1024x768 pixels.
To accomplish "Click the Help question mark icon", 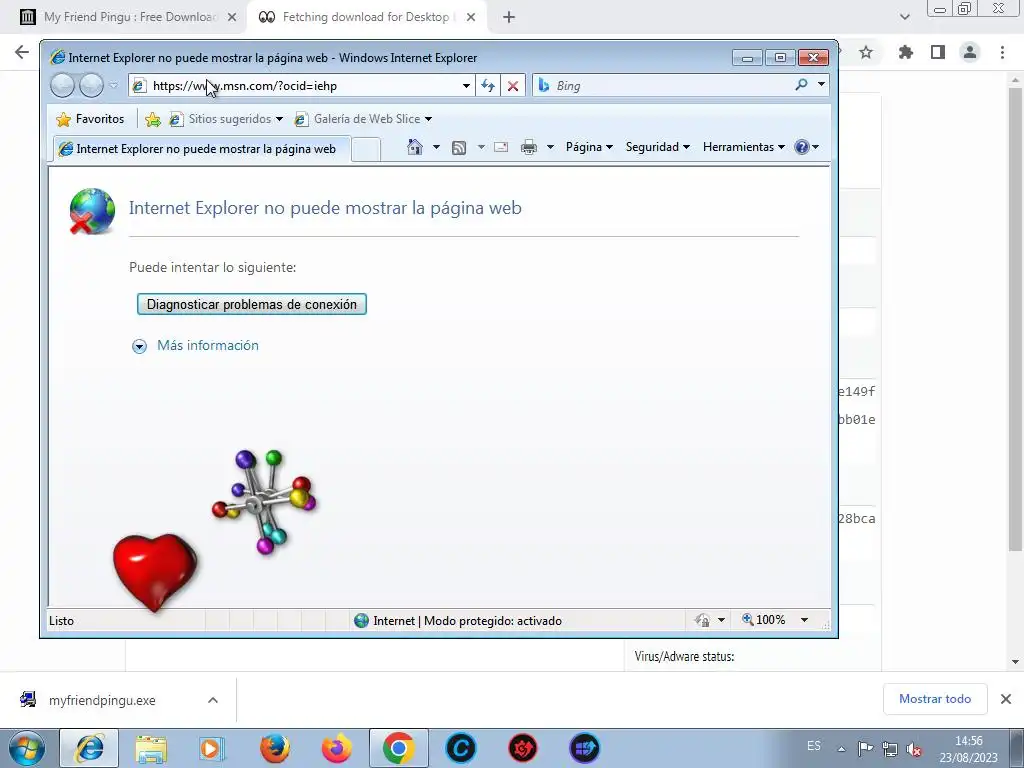I will coord(802,147).
